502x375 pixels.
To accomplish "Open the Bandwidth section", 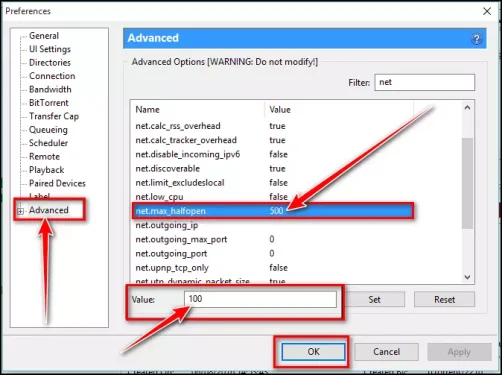I will tap(50, 89).
